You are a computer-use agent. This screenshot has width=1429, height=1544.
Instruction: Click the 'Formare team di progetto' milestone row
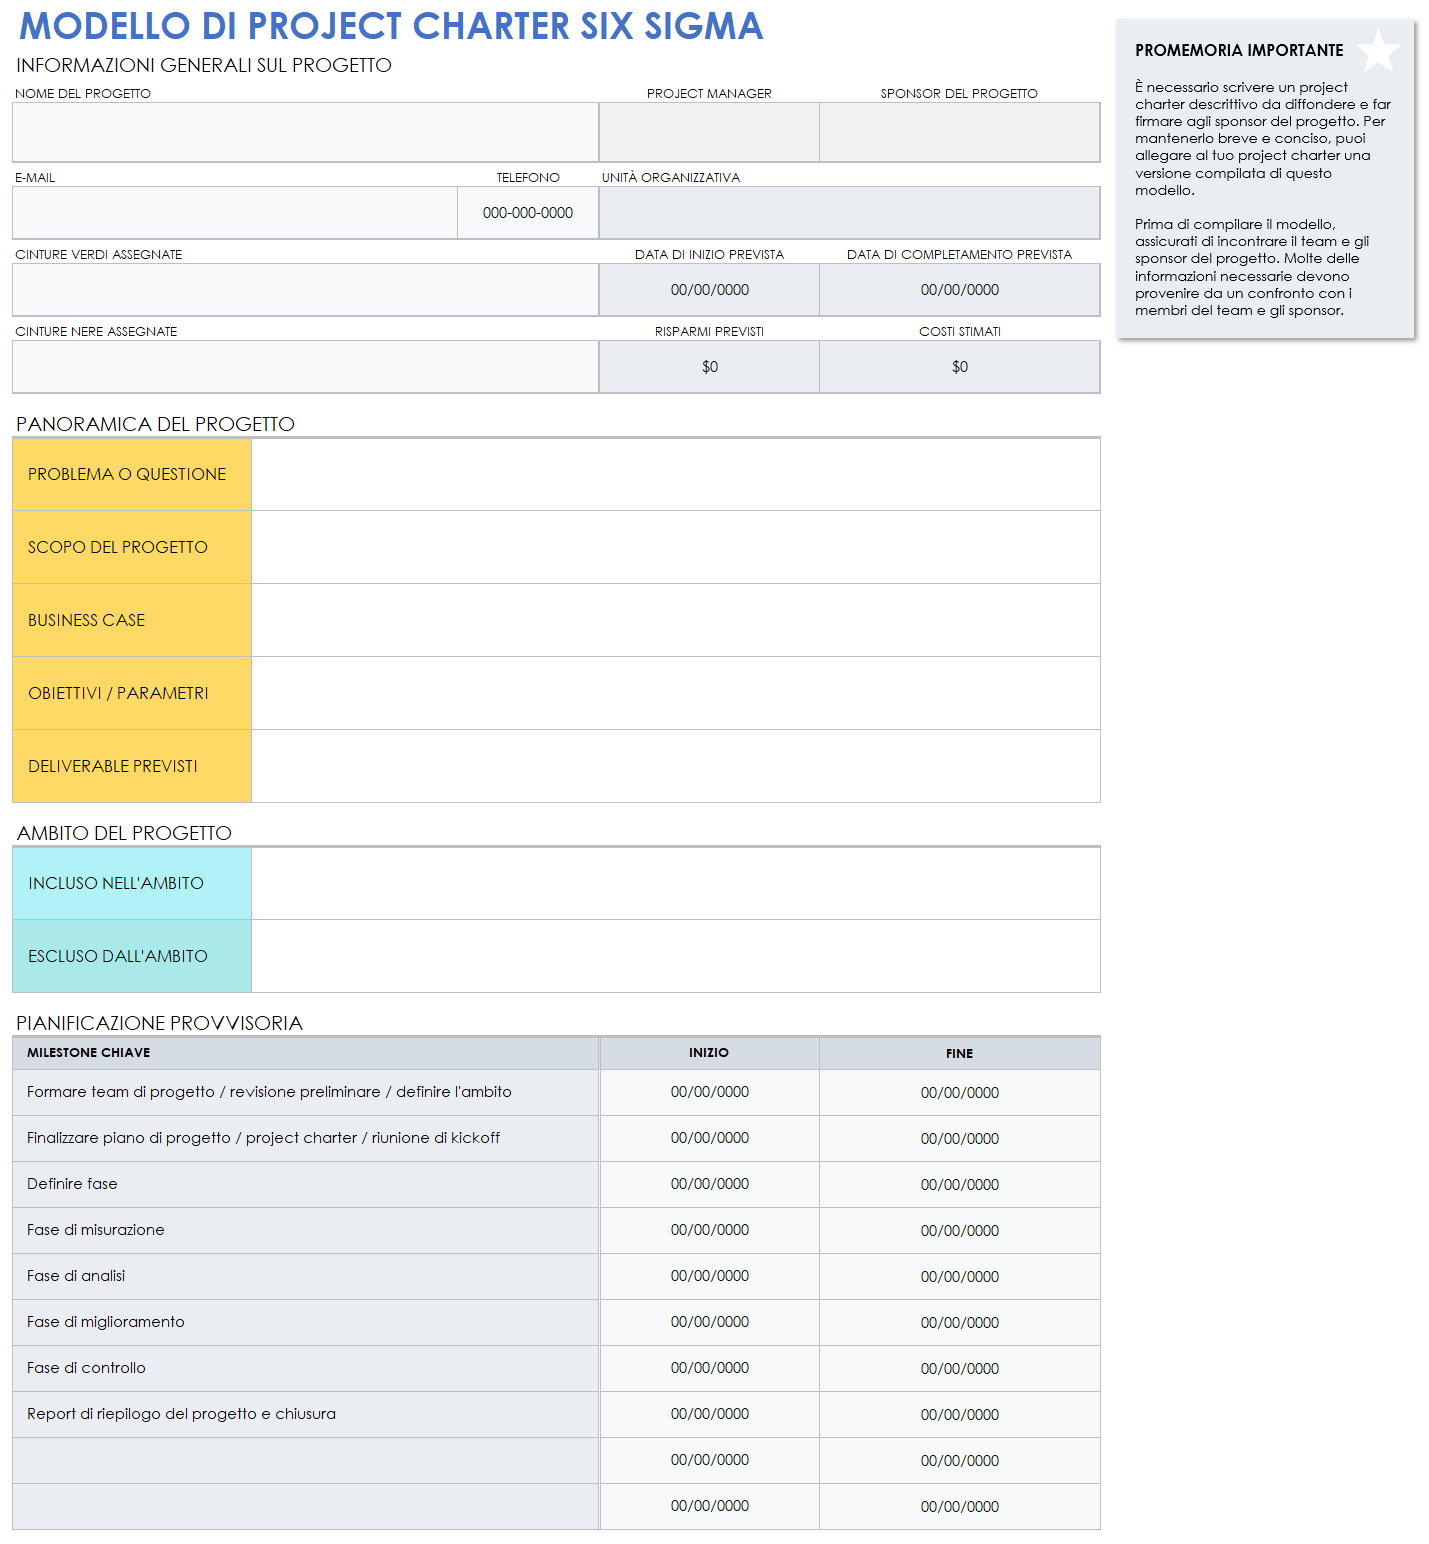305,1092
